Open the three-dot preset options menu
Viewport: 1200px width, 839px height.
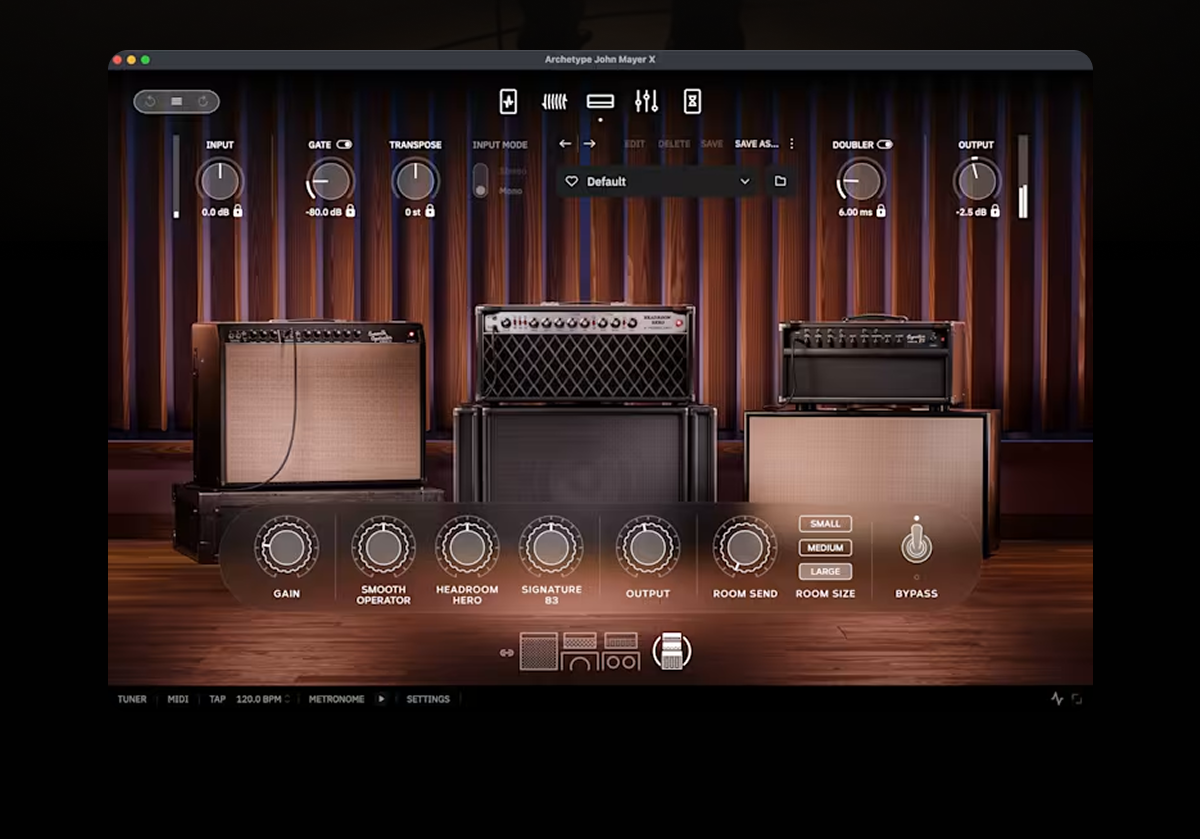(x=792, y=144)
